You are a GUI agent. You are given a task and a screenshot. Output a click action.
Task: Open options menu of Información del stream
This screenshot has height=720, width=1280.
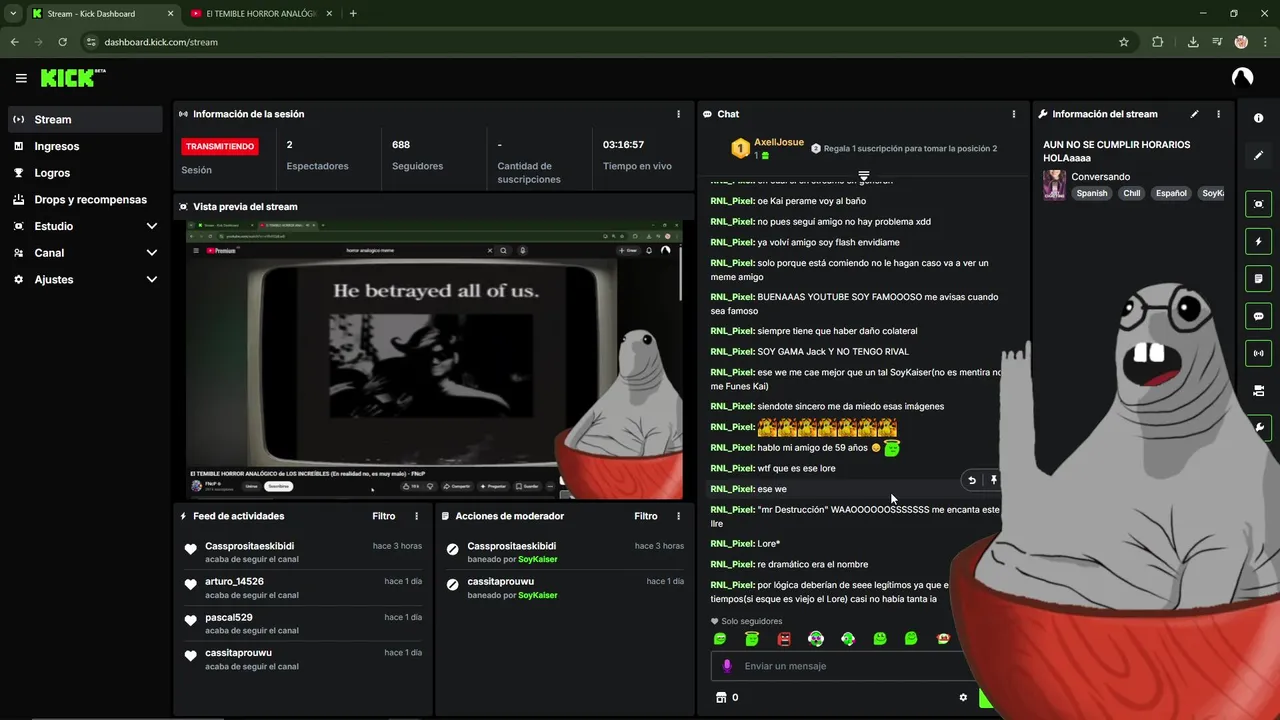pos(1218,114)
